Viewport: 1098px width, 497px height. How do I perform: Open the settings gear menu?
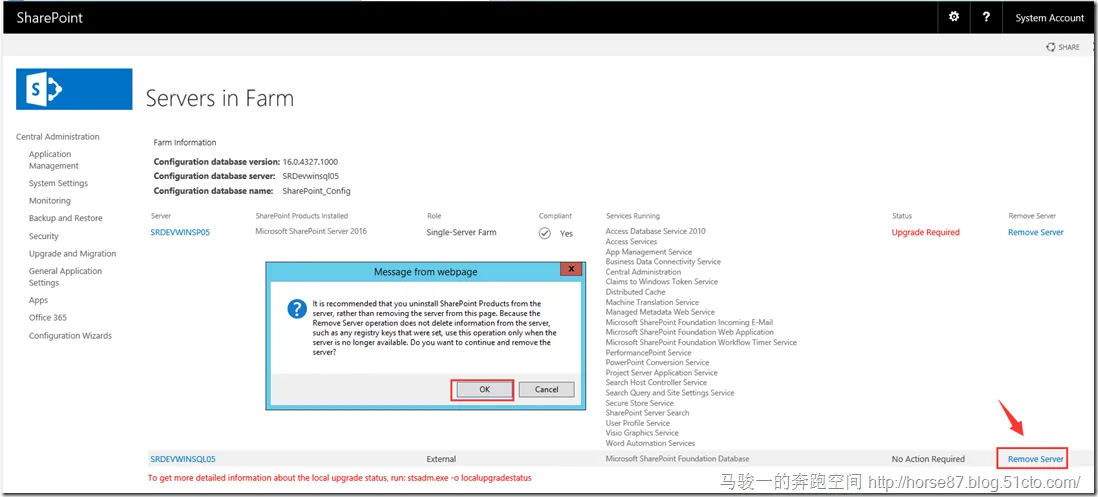pos(953,18)
